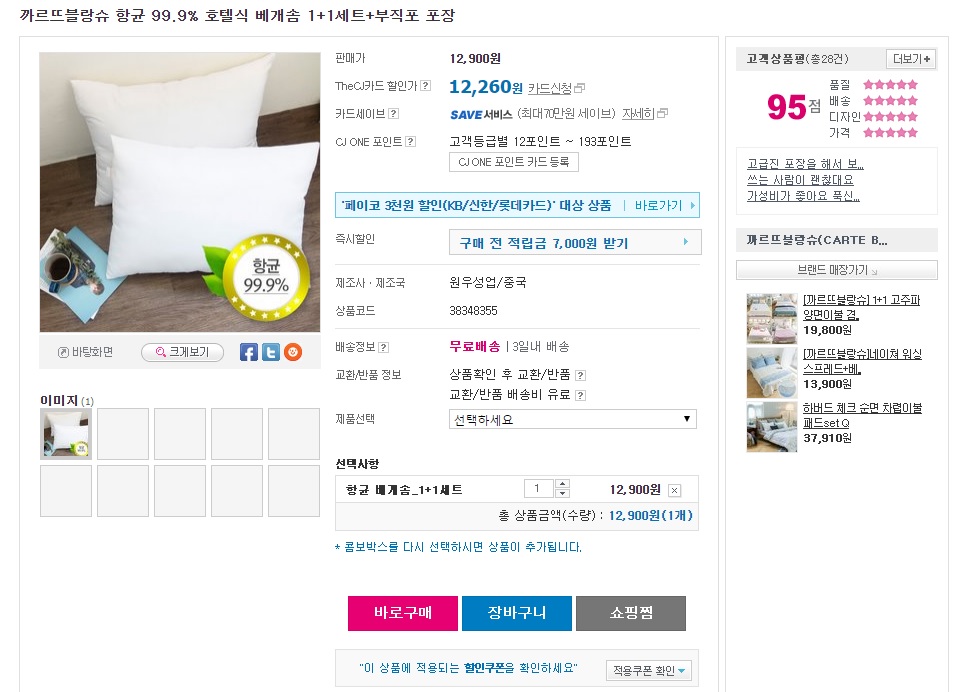Click help icon beside CJ ONE 포인트
The image size is (975, 692).
[410, 142]
